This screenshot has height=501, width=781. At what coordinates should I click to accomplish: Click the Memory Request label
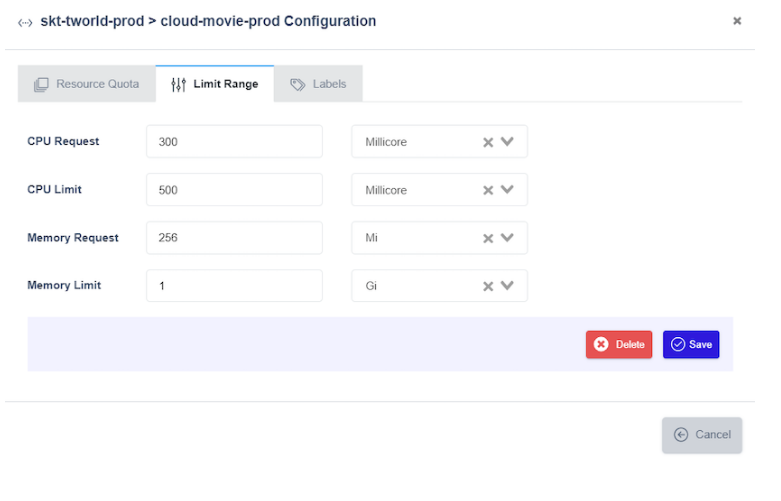click(73, 238)
